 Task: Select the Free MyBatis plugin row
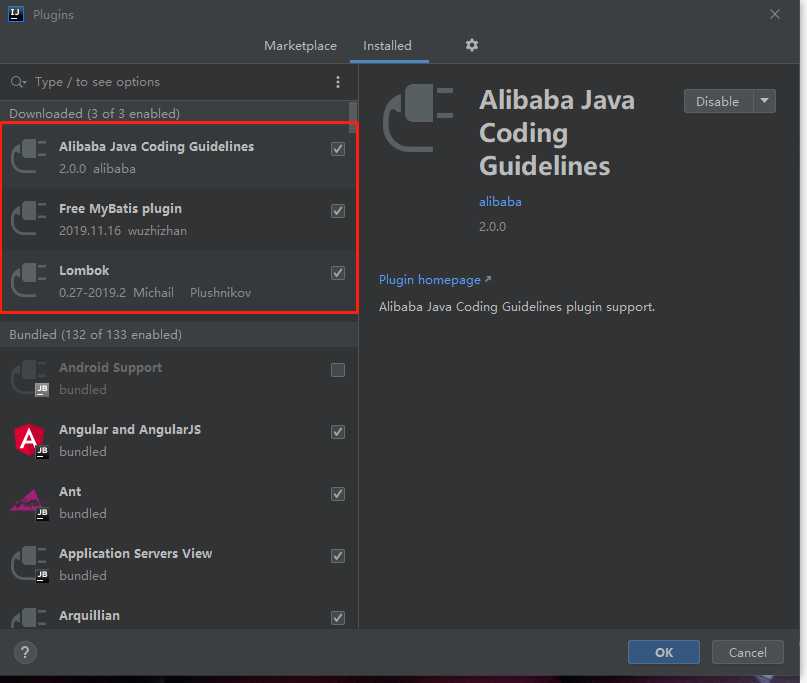178,219
